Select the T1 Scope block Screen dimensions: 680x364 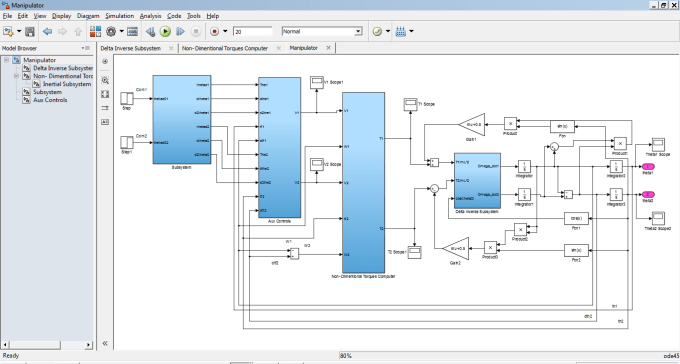(x=410, y=104)
